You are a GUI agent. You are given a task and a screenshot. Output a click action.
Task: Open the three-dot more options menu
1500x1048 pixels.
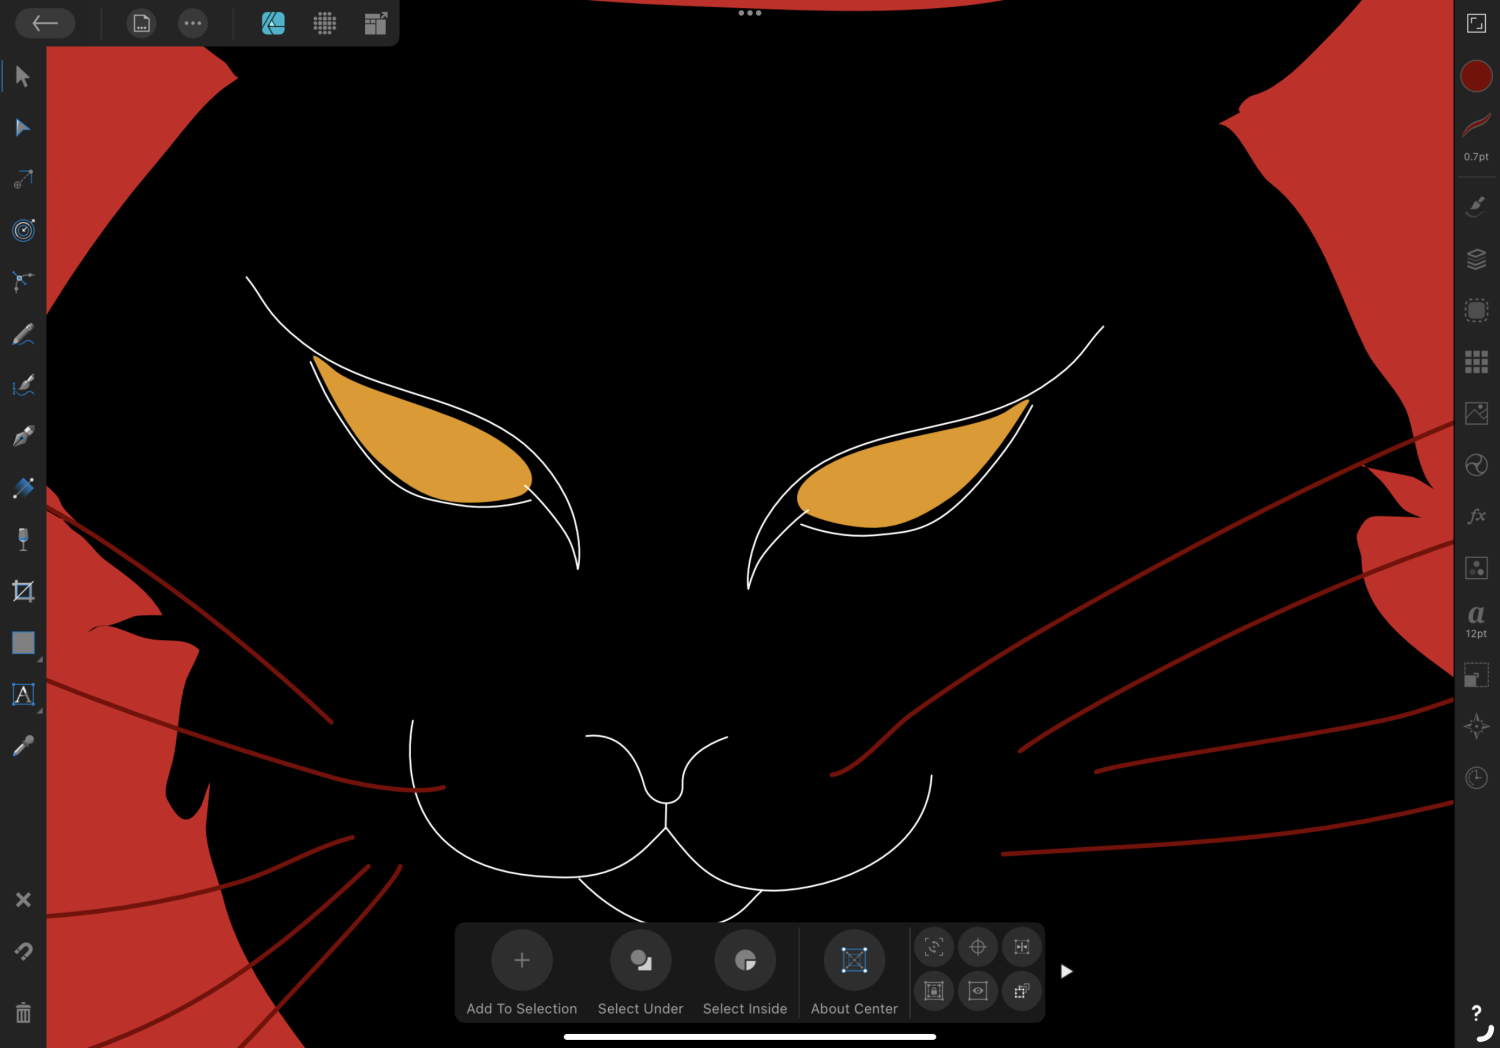pos(193,23)
